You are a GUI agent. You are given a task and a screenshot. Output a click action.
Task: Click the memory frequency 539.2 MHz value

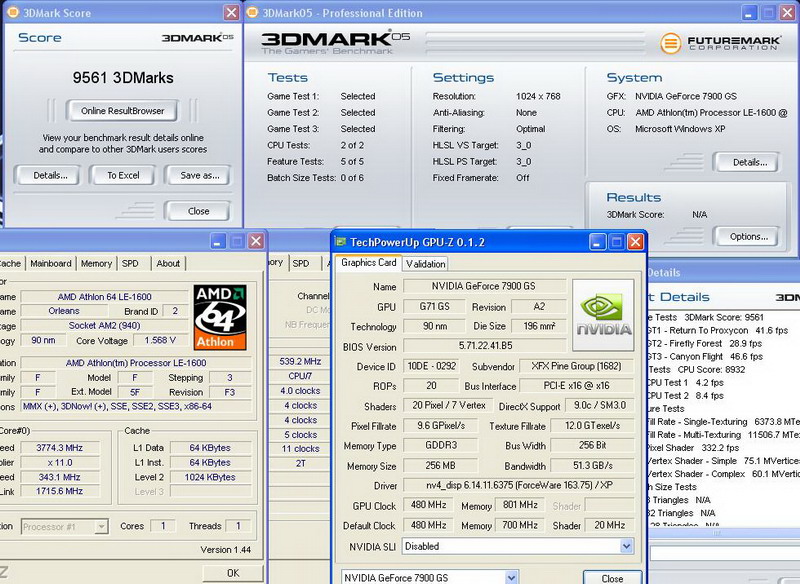click(x=300, y=362)
